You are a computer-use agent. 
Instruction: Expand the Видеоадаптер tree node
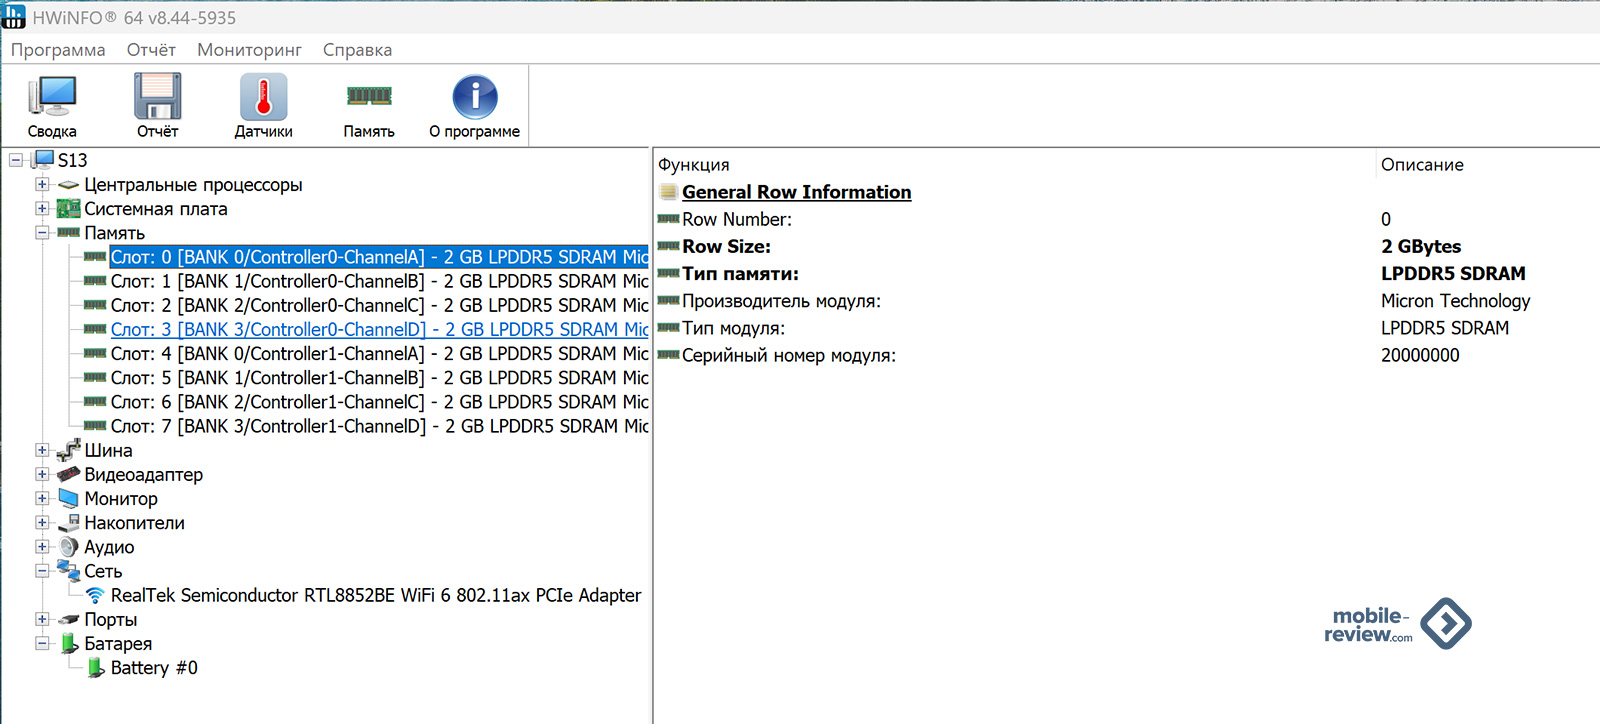click(x=42, y=475)
